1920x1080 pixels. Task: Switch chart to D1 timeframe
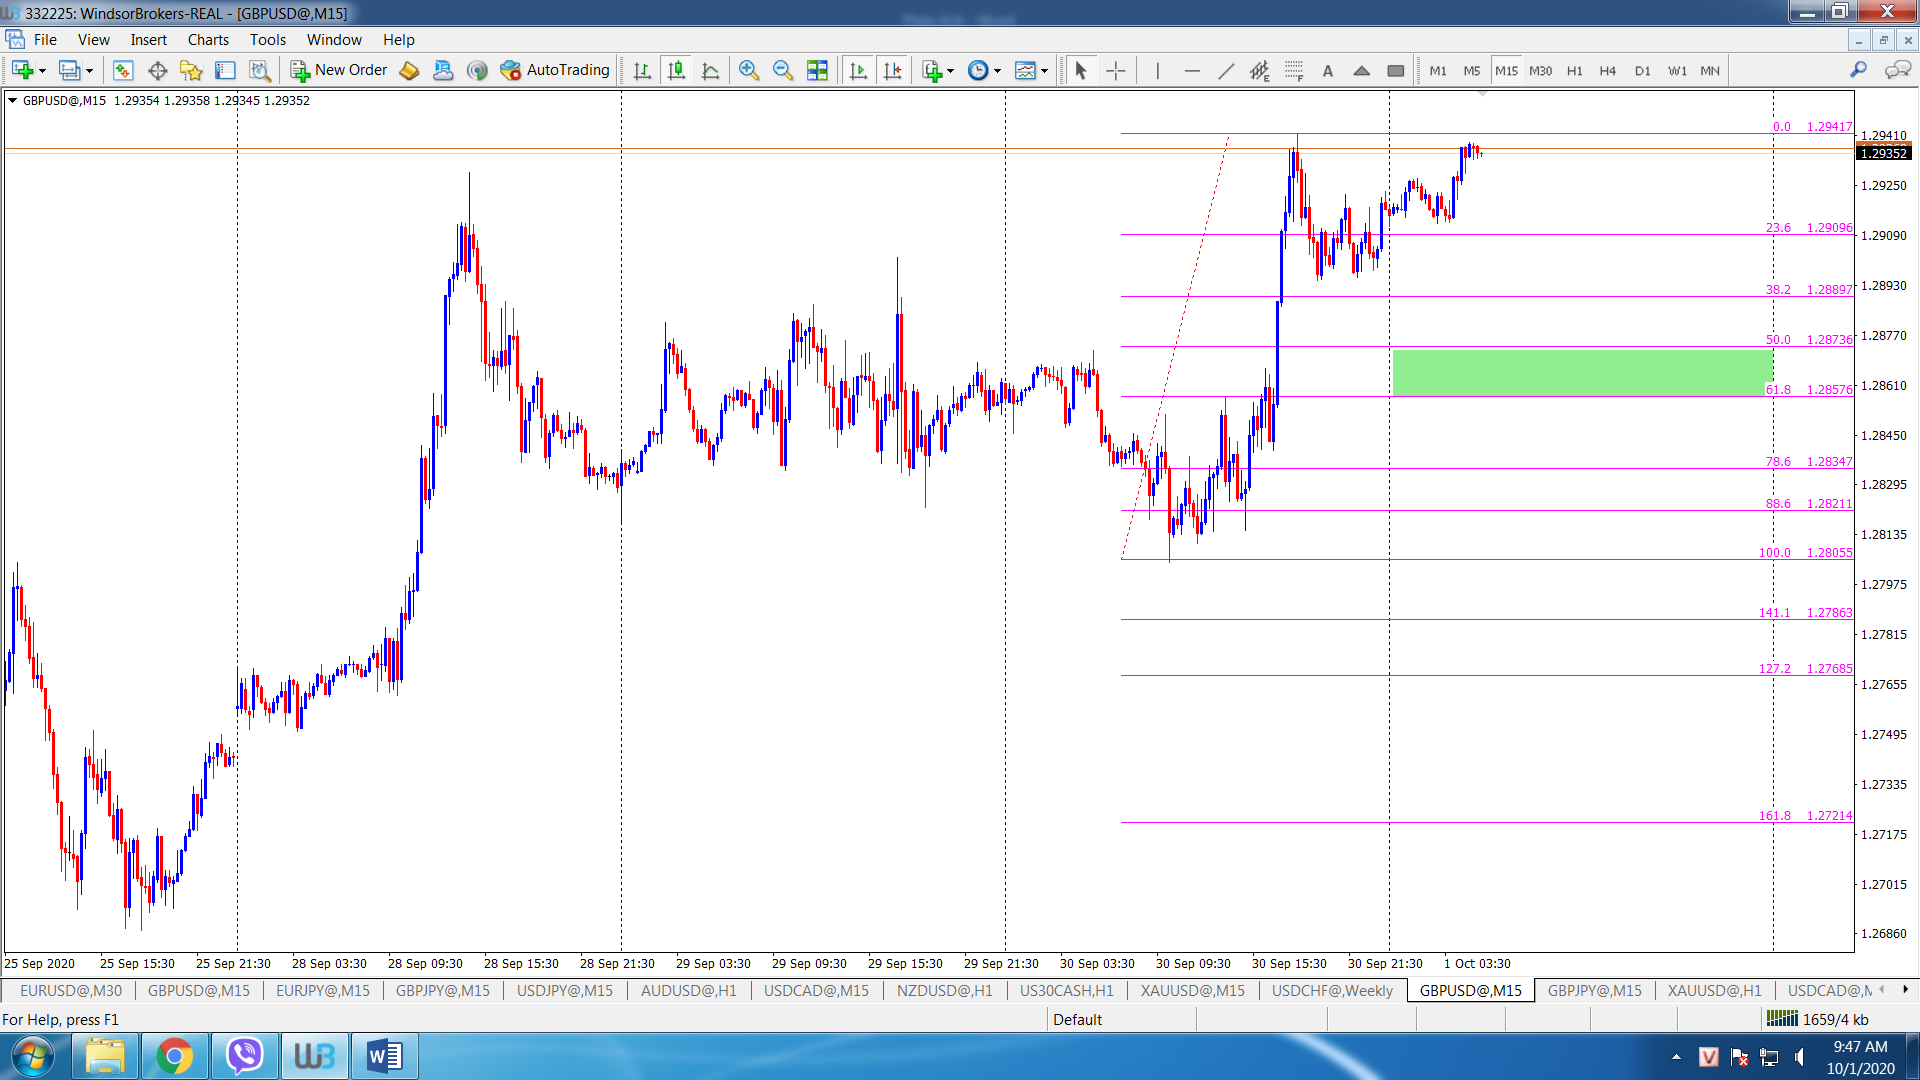pyautogui.click(x=1643, y=71)
